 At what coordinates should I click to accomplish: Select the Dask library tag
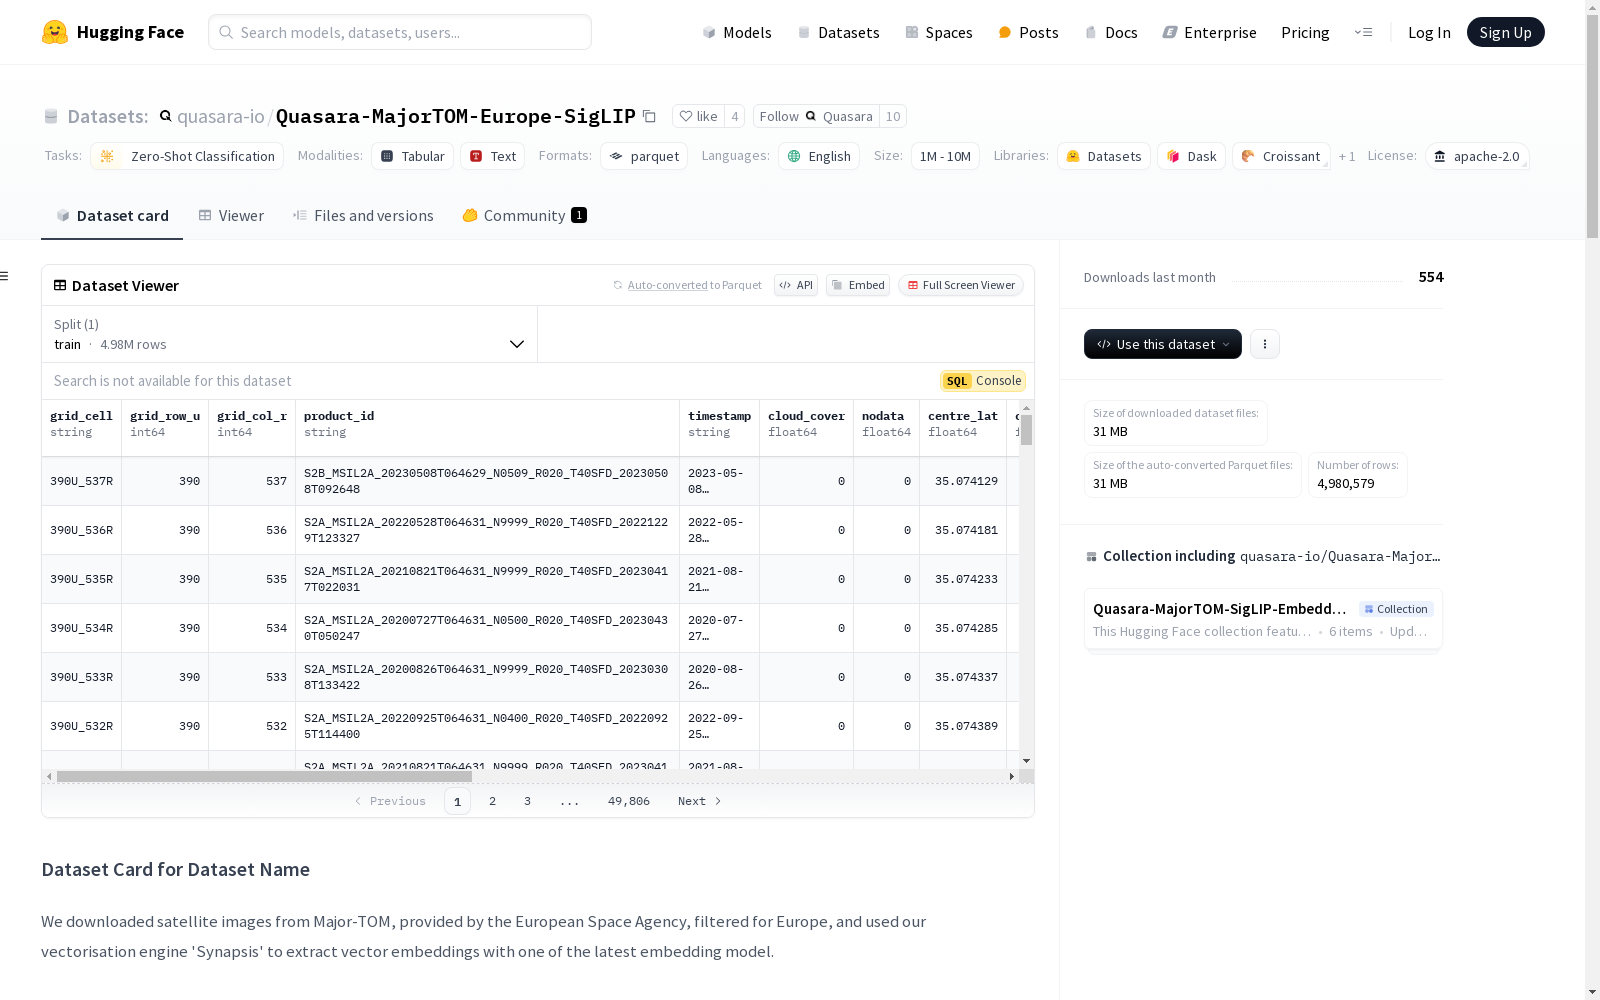pos(1191,156)
